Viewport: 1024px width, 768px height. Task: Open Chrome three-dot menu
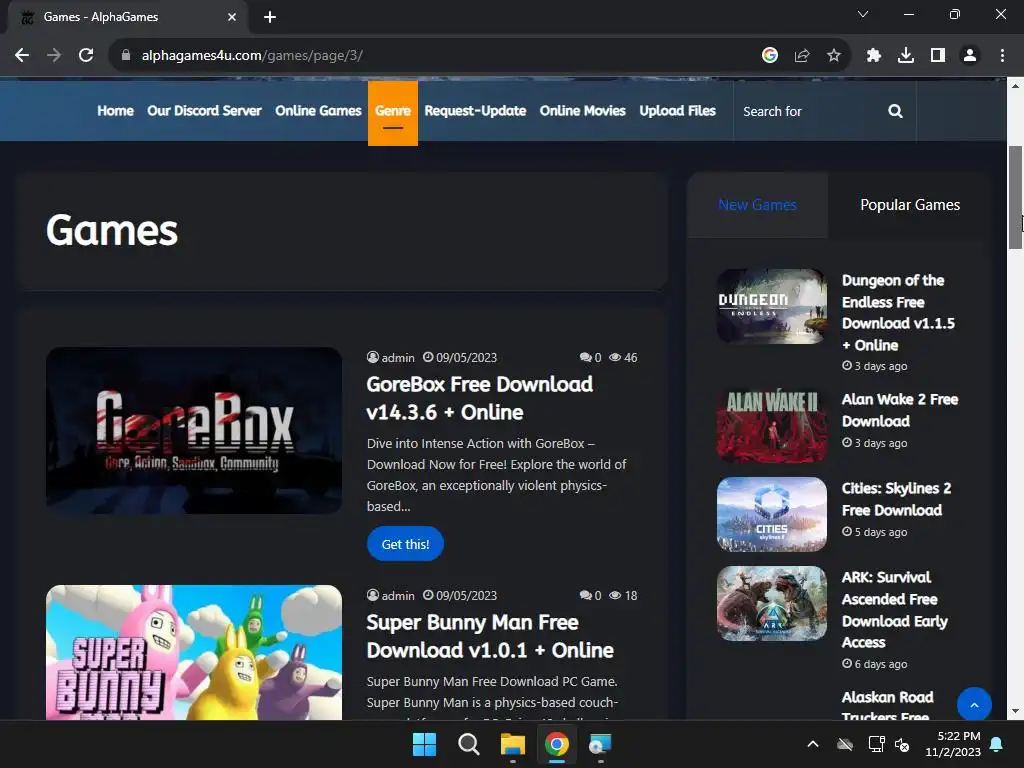1002,56
